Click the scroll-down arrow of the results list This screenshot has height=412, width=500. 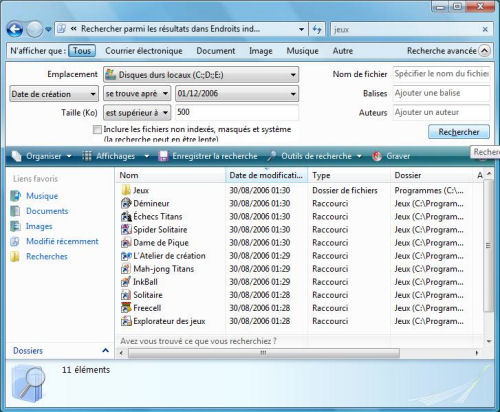coord(489,341)
